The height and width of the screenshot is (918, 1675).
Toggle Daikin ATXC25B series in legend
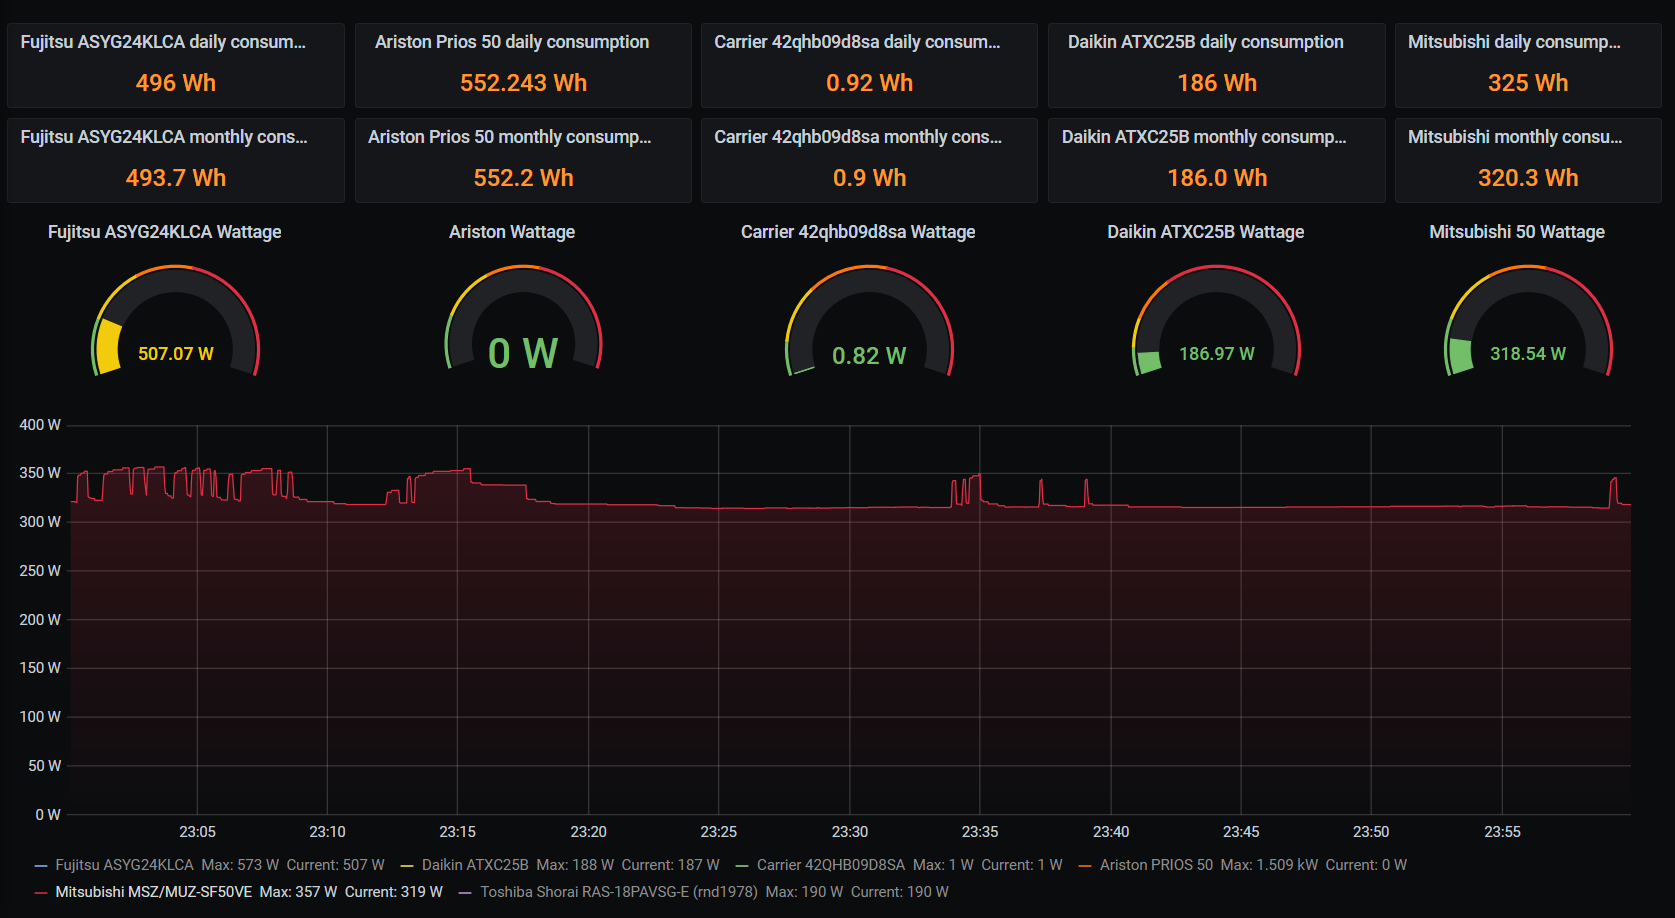point(475,865)
